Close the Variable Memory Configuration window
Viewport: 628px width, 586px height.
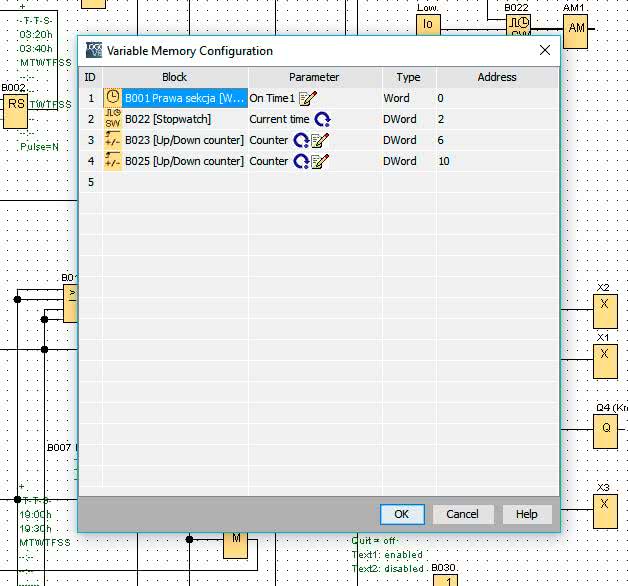[545, 50]
